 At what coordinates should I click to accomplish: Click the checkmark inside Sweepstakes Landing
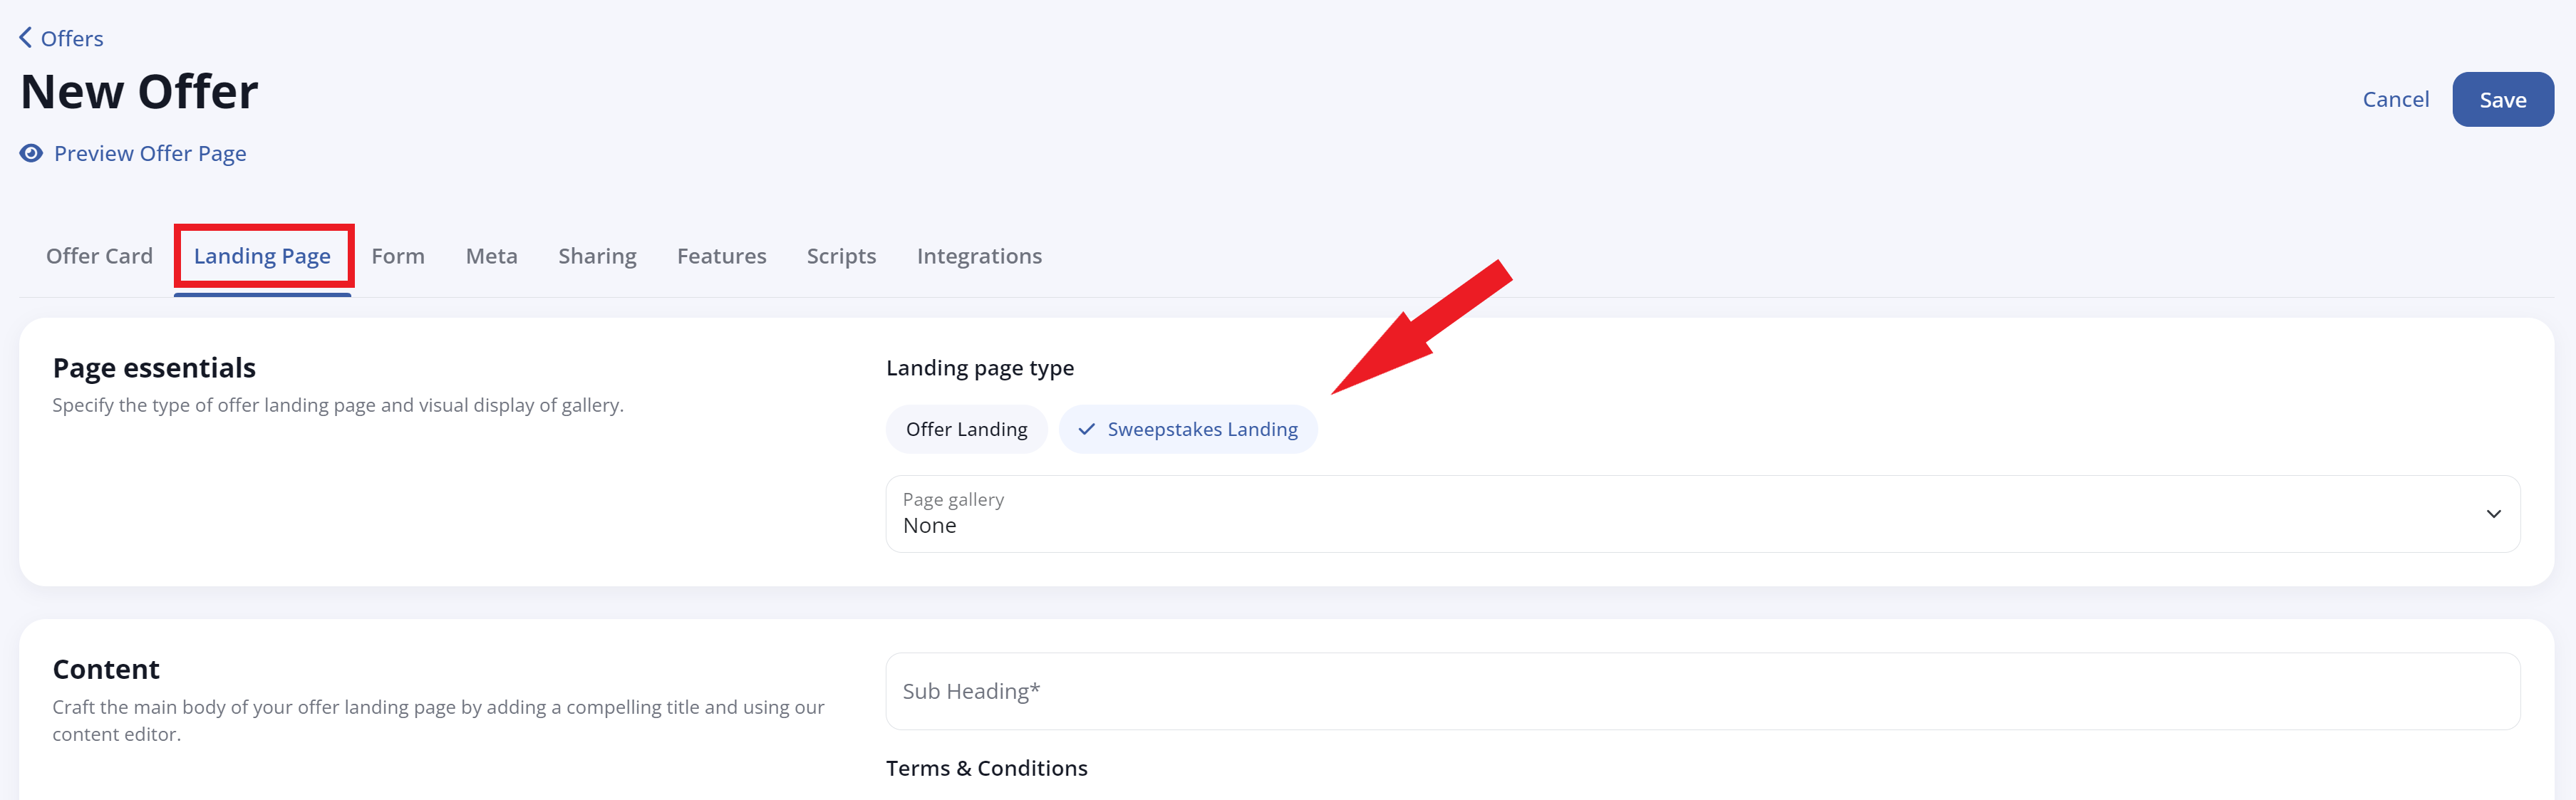(1085, 429)
